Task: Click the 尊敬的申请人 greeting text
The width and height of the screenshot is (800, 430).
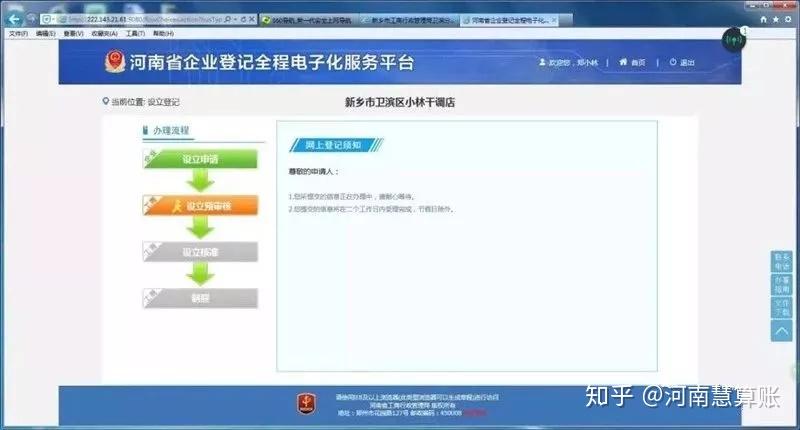Action: tap(313, 171)
